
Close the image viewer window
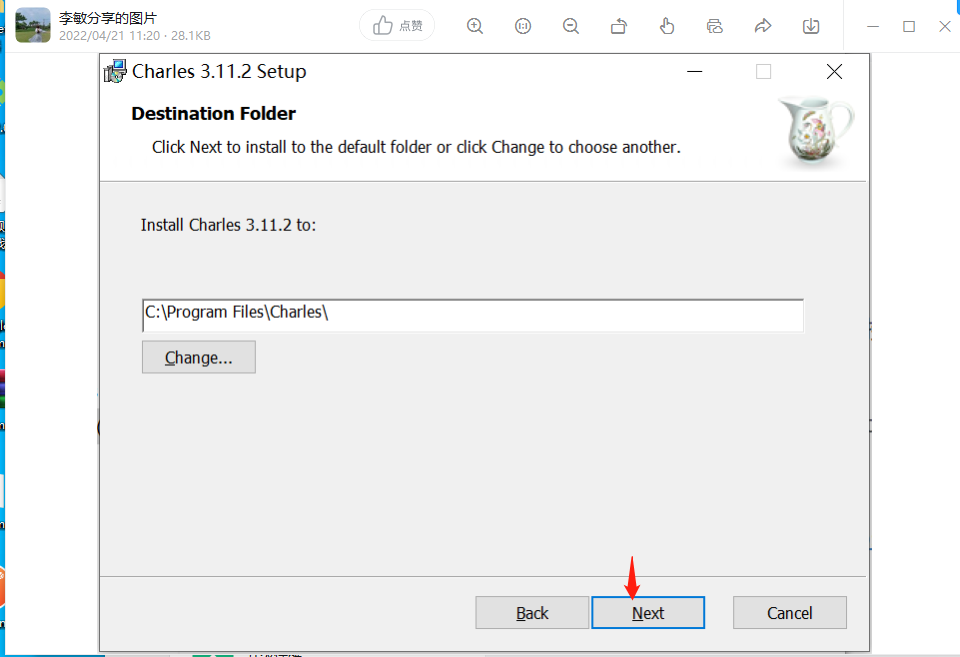(945, 26)
